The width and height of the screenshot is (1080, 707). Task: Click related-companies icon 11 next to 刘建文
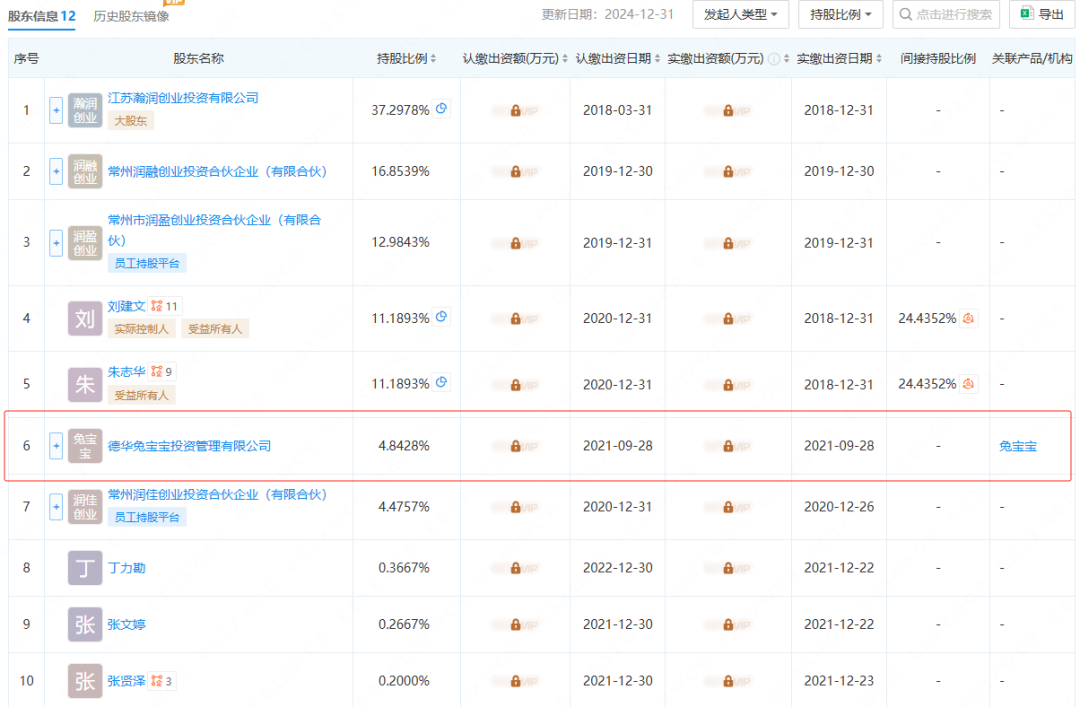tap(165, 307)
